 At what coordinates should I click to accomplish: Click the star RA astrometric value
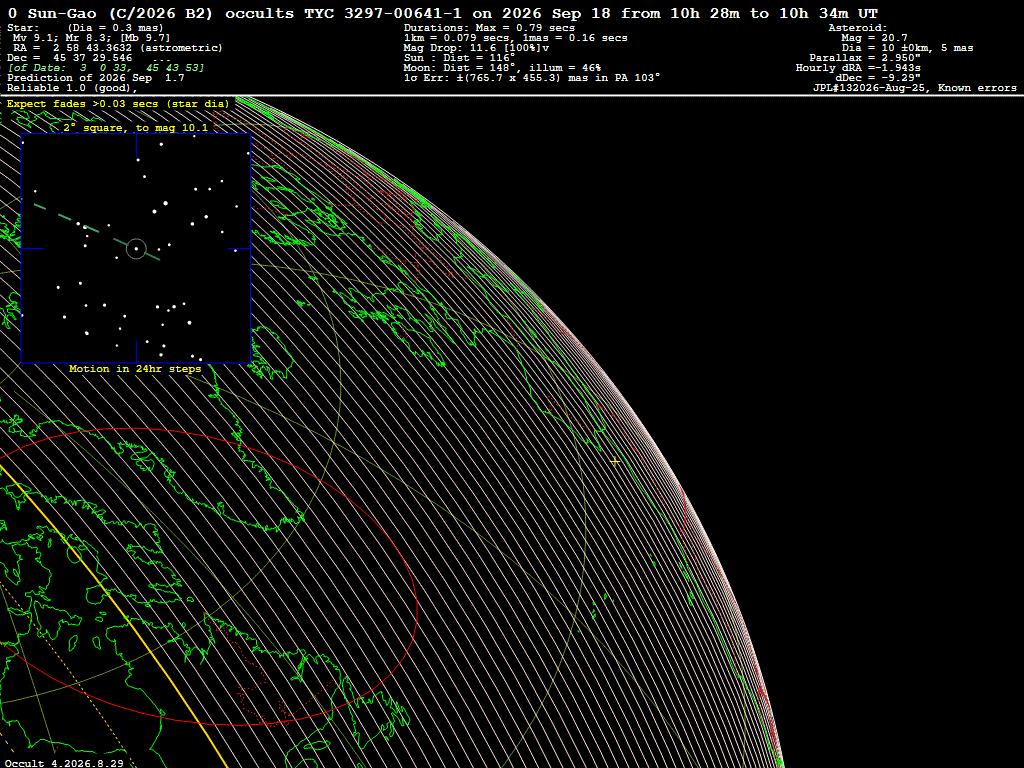(x=118, y=48)
